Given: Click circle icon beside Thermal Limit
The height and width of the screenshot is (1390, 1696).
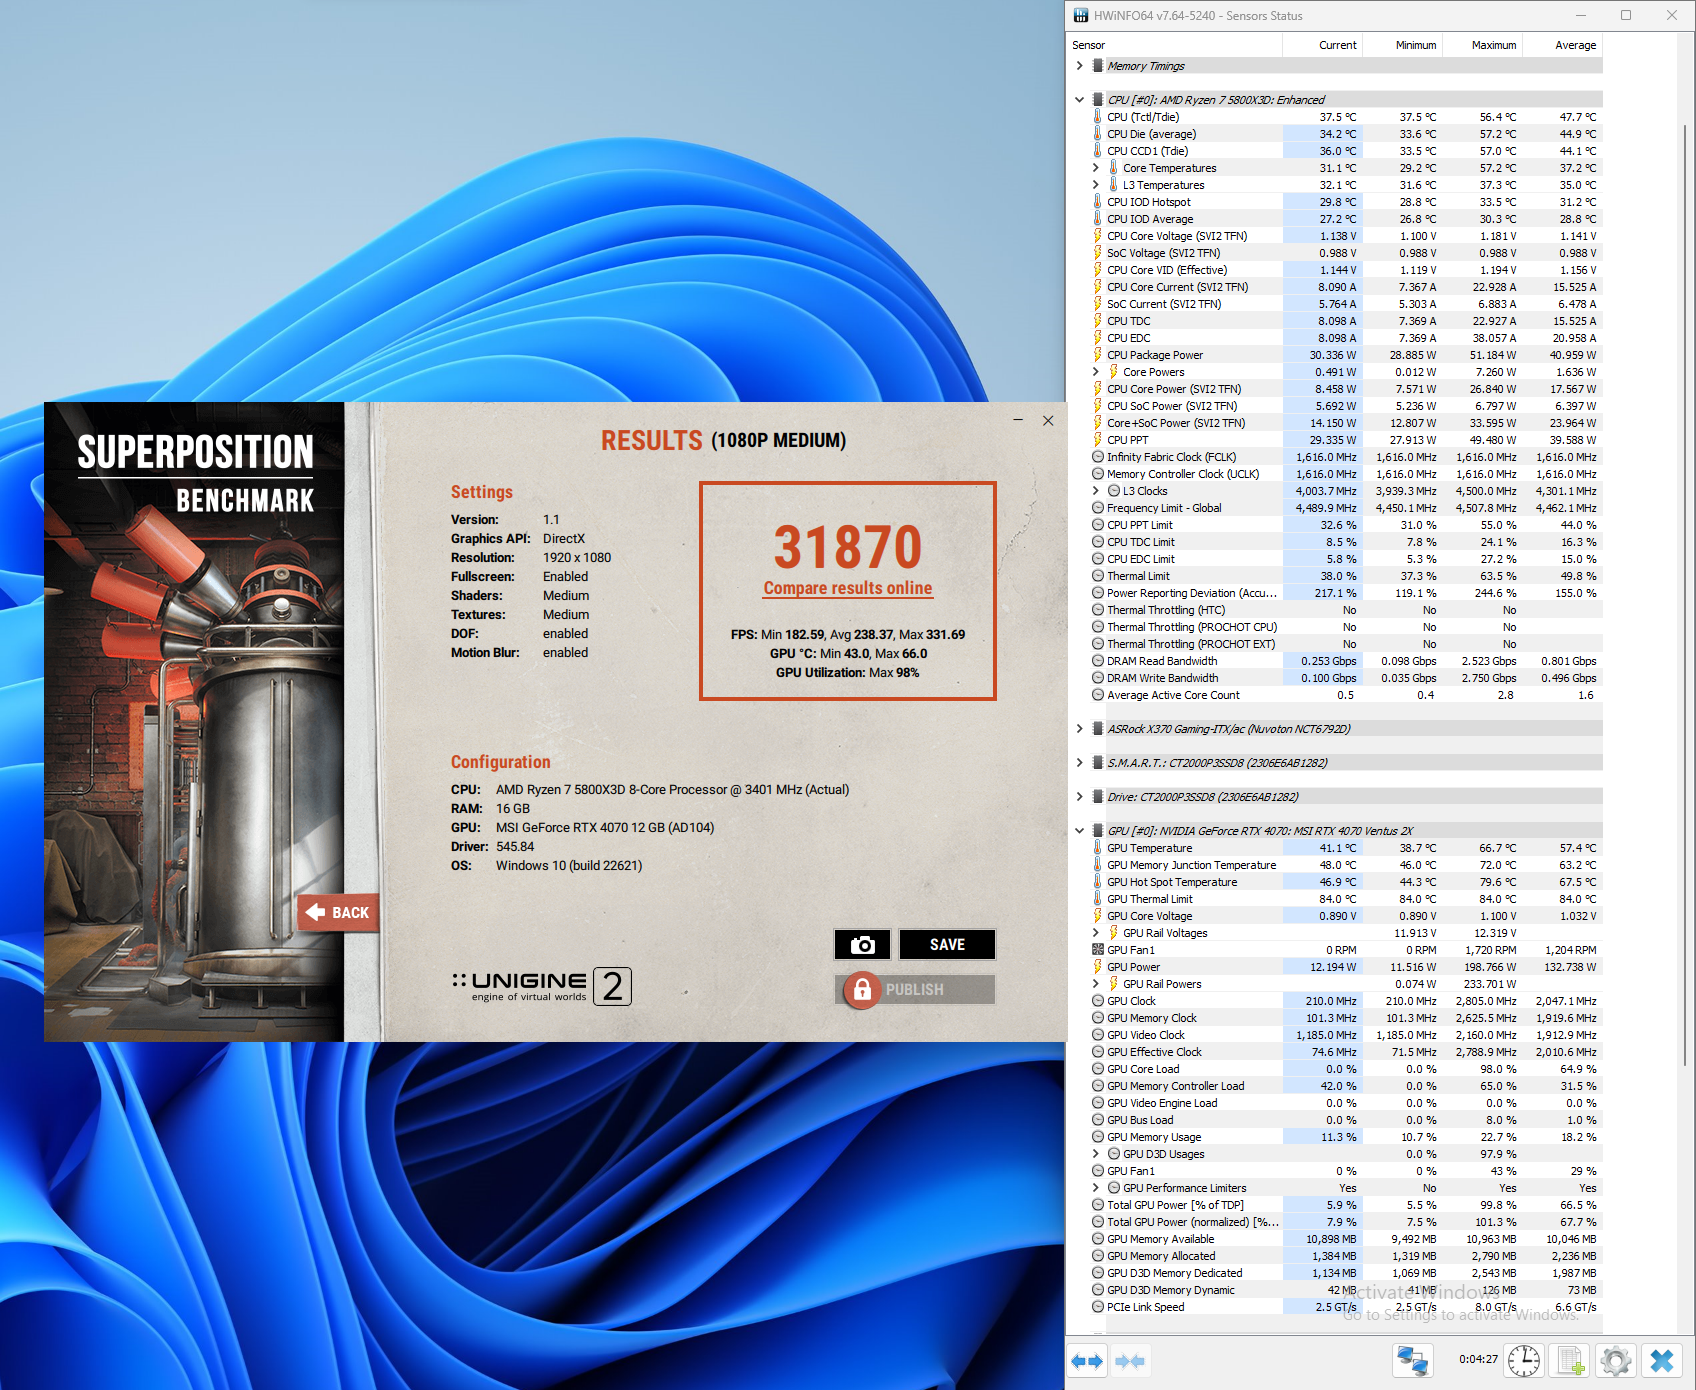Looking at the screenshot, I should [x=1098, y=576].
